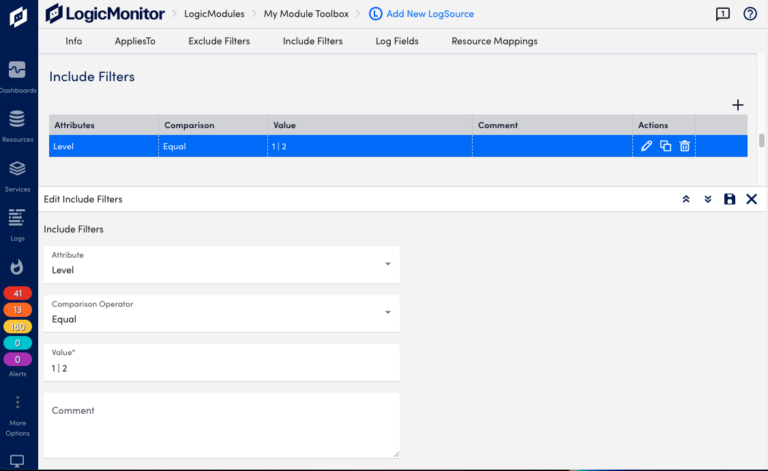The width and height of the screenshot is (768, 471).
Task: Expand the Comparison Operator dropdown
Action: click(387, 313)
